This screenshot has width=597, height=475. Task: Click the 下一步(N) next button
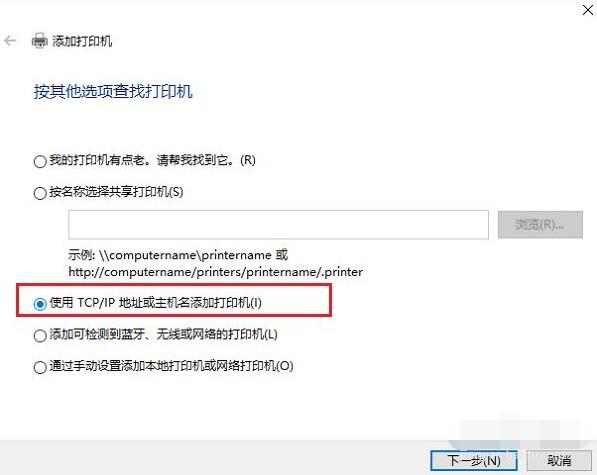click(474, 461)
